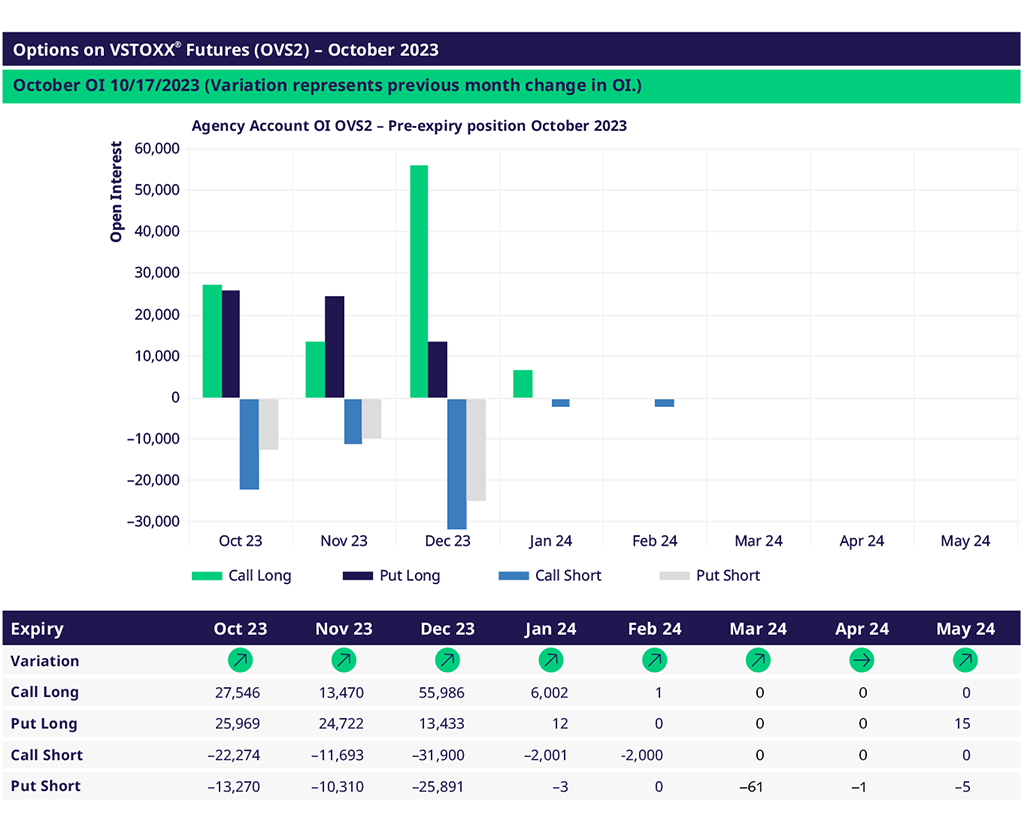
Task: Click the Put Short row label
Action: point(46,786)
